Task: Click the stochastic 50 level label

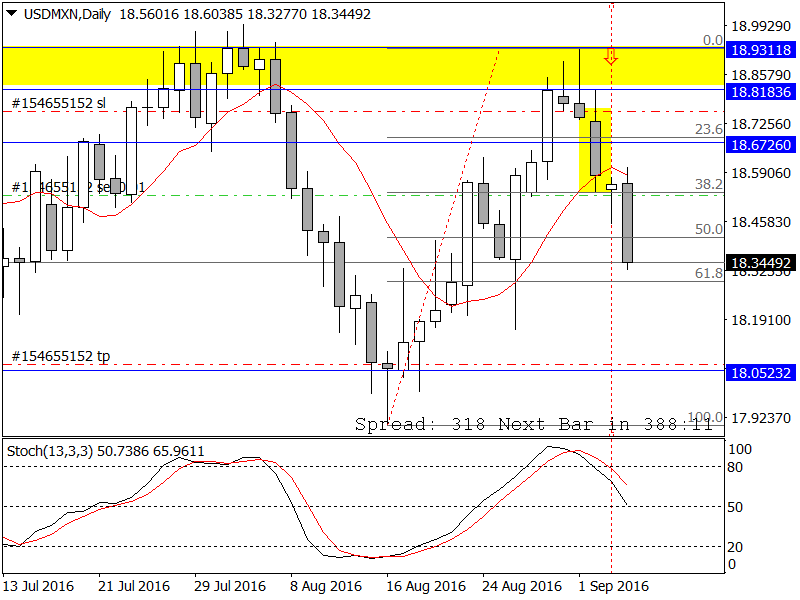Action: coord(735,507)
